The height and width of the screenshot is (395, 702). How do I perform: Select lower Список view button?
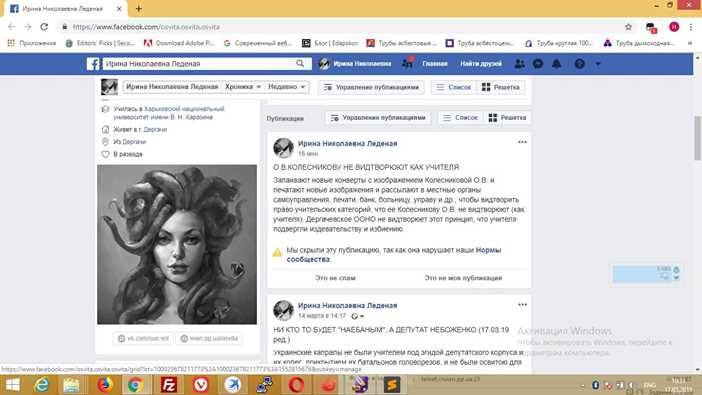click(460, 118)
